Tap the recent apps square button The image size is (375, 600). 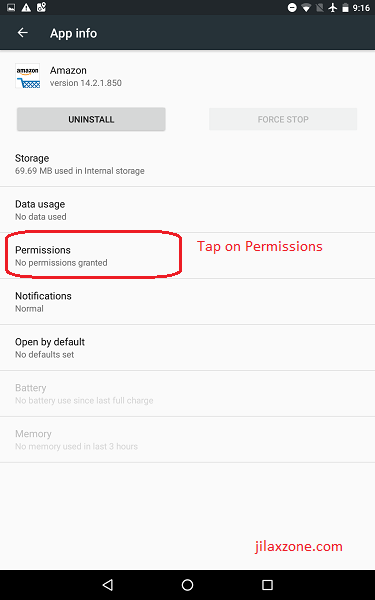(267, 584)
